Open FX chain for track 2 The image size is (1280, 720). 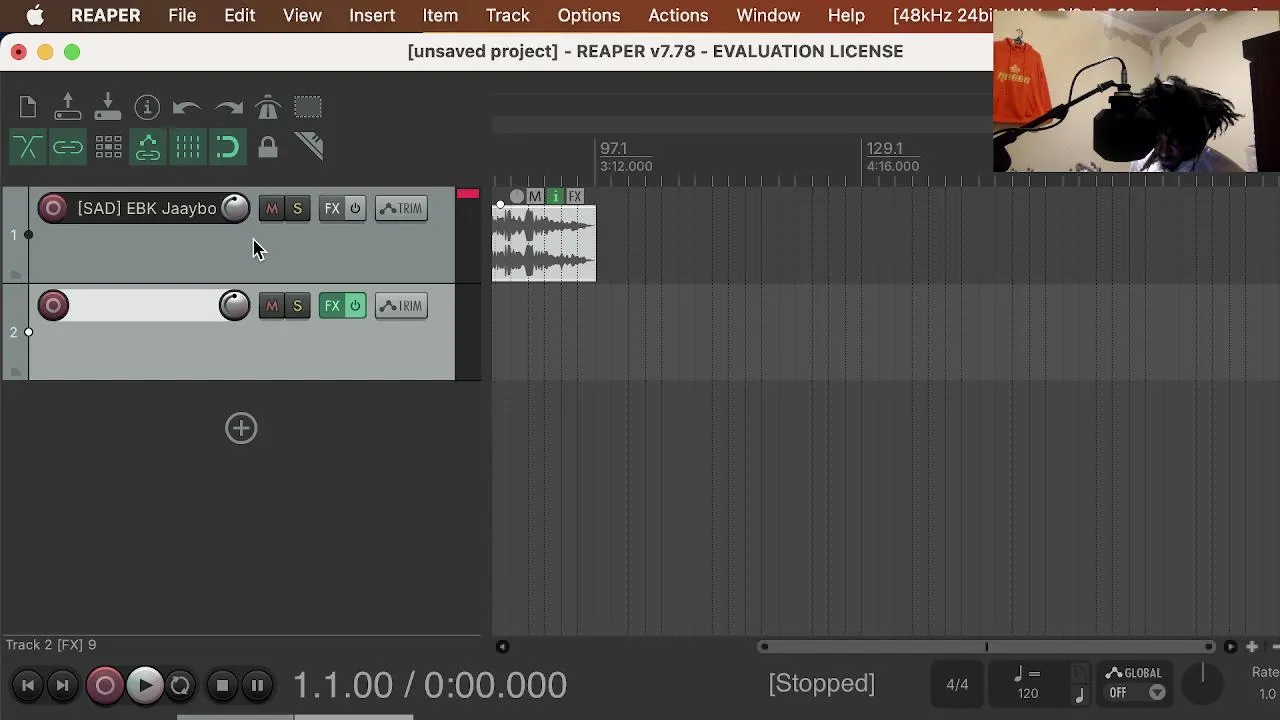[332, 305]
